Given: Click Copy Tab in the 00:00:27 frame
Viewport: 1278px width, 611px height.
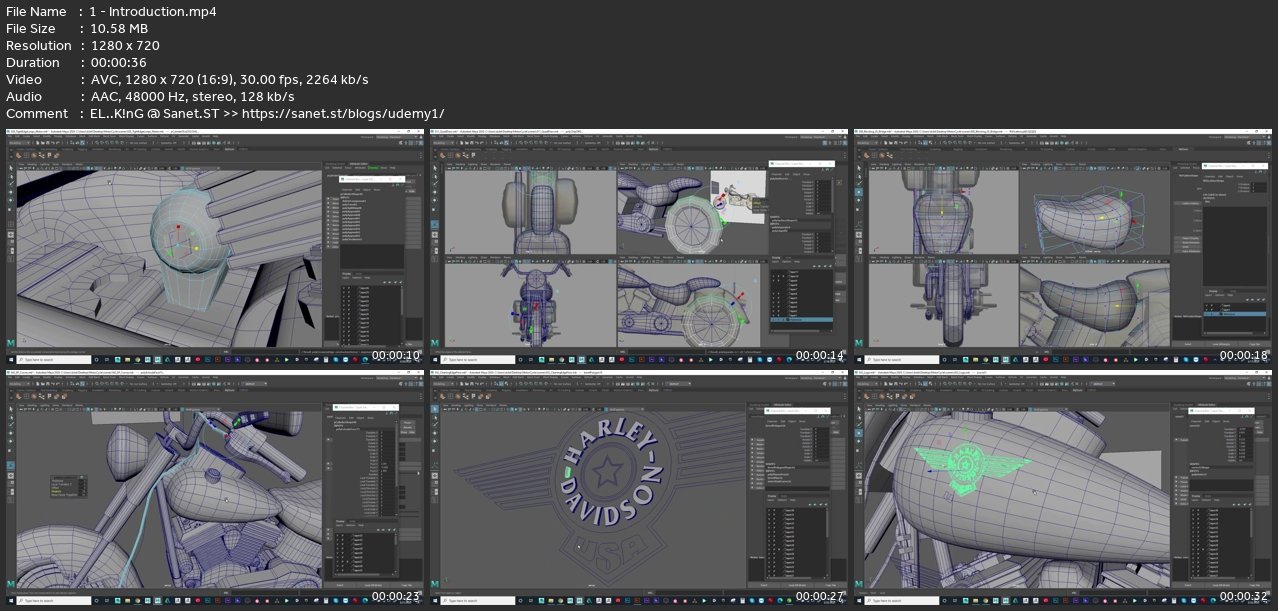Looking at the screenshot, I should tap(831, 585).
